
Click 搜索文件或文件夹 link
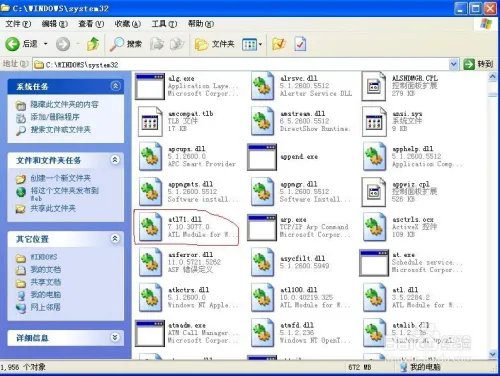pyautogui.click(x=61, y=130)
